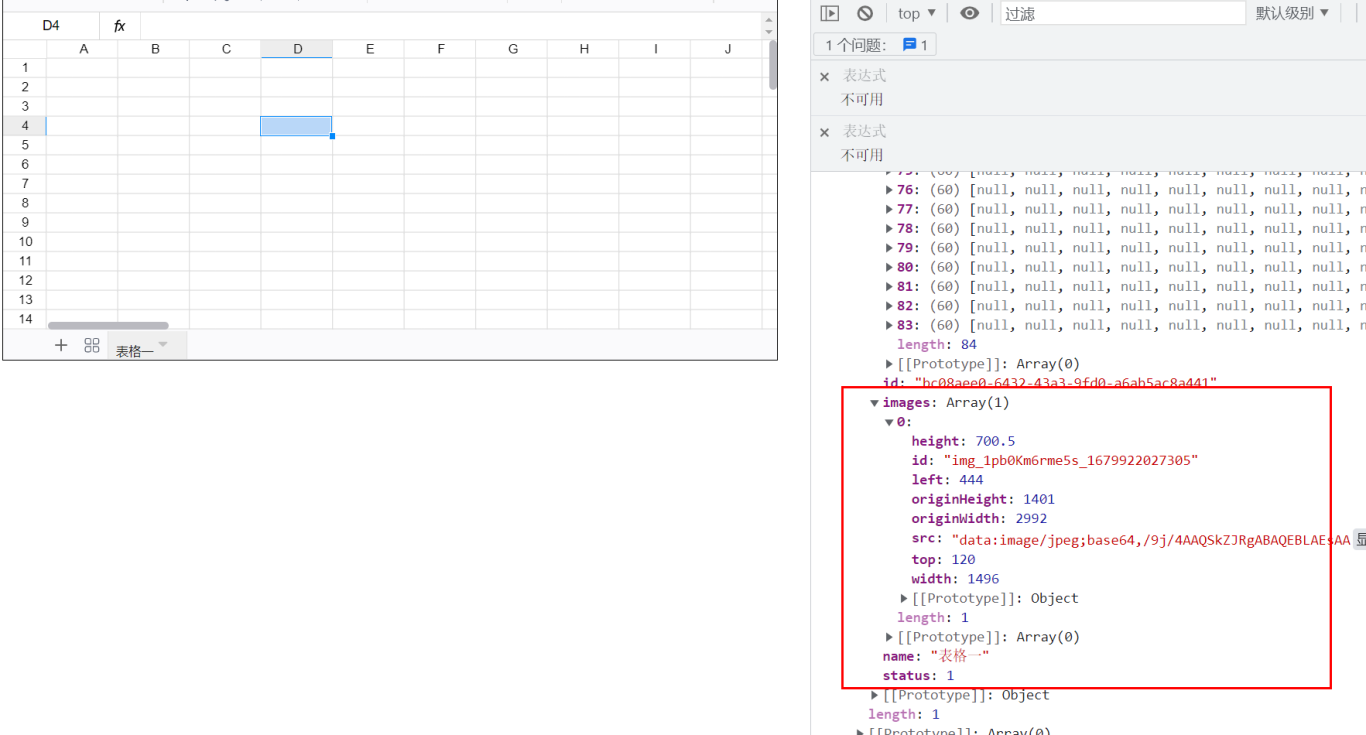Click the 1 个问题 issues counter
Image resolution: width=1366 pixels, height=735 pixels.
(x=855, y=44)
